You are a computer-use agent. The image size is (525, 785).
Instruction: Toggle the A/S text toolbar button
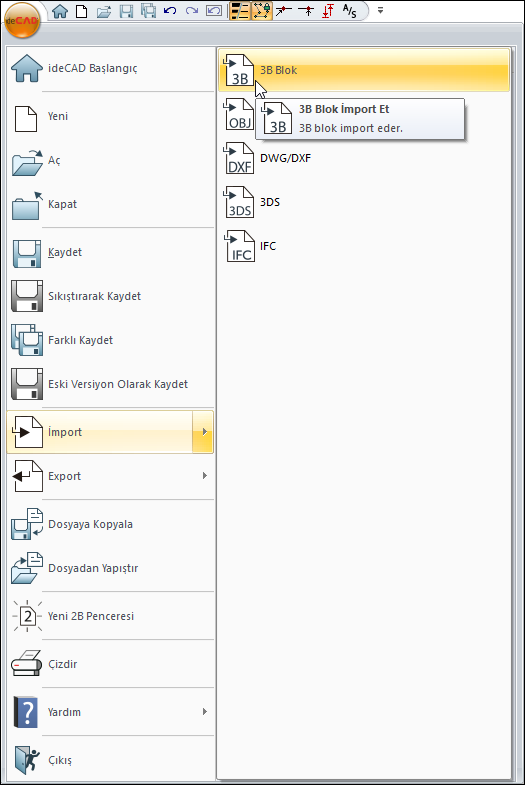tap(349, 11)
